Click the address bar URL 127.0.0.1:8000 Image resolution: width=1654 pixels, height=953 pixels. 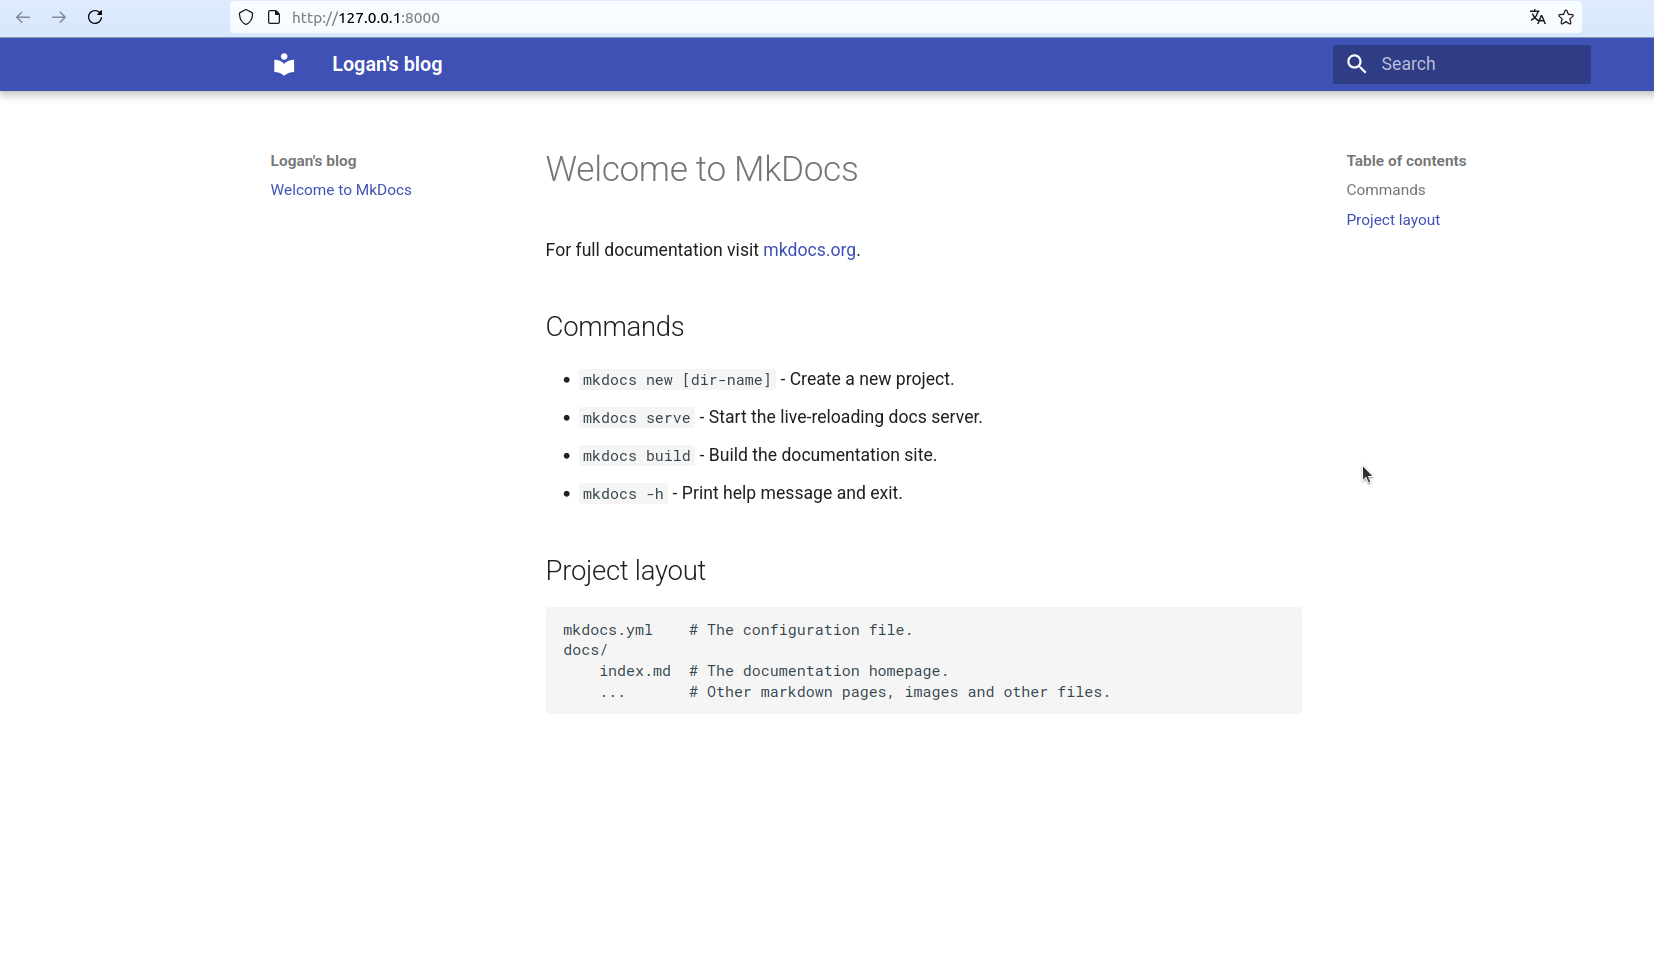pos(366,18)
